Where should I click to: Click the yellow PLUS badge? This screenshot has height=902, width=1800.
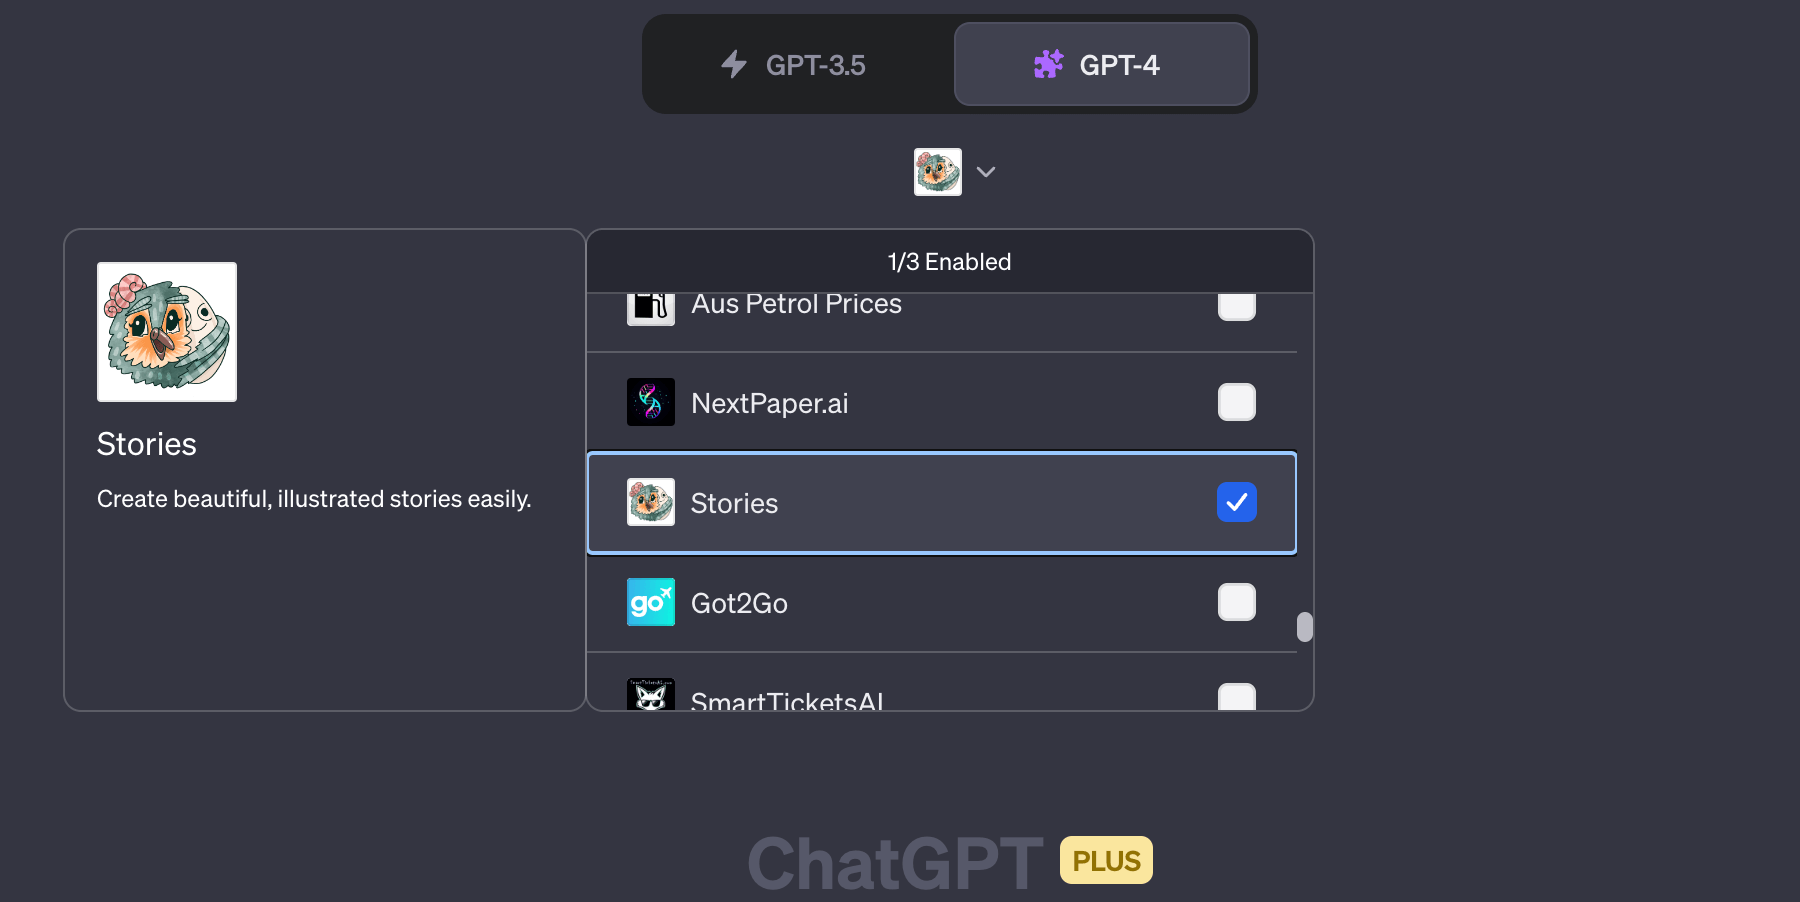coord(1105,859)
